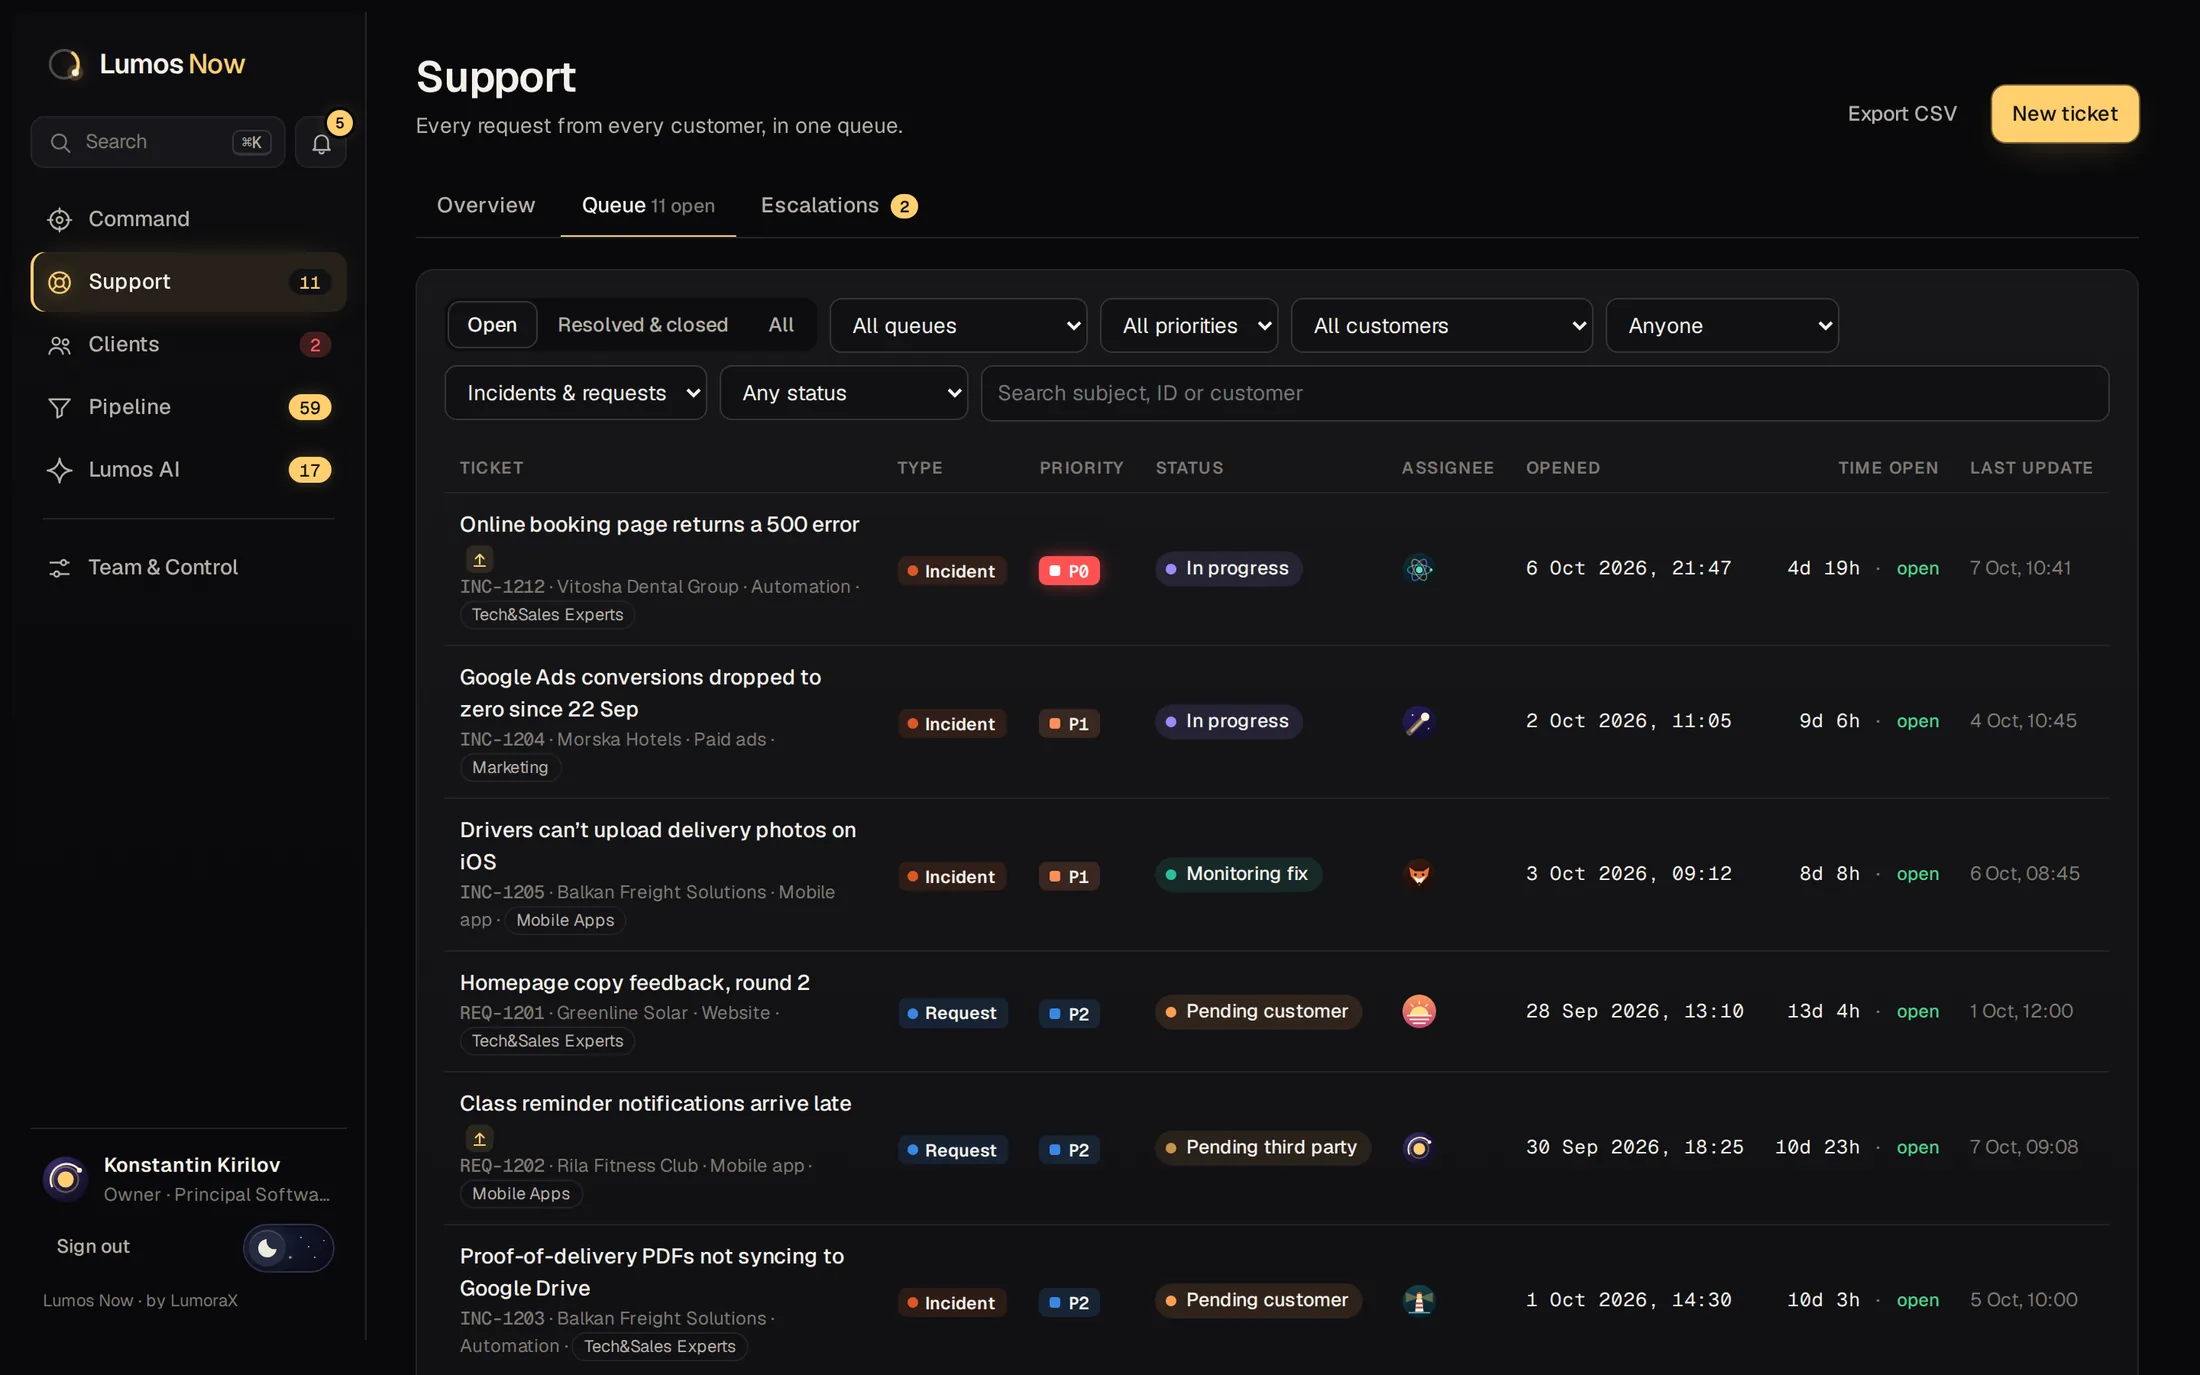Click escalation arrow icon on REQ-1202

(479, 1138)
